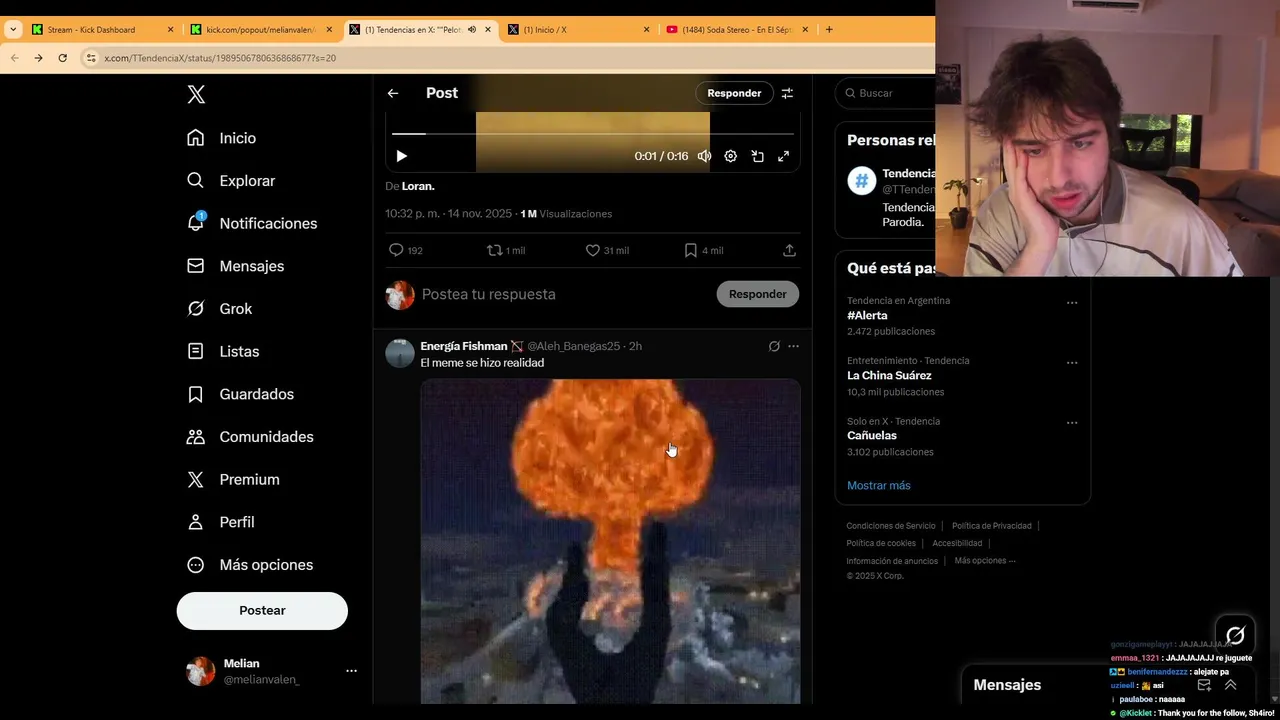Switch to Inicio / X tab
1280x720 pixels.
click(x=578, y=30)
